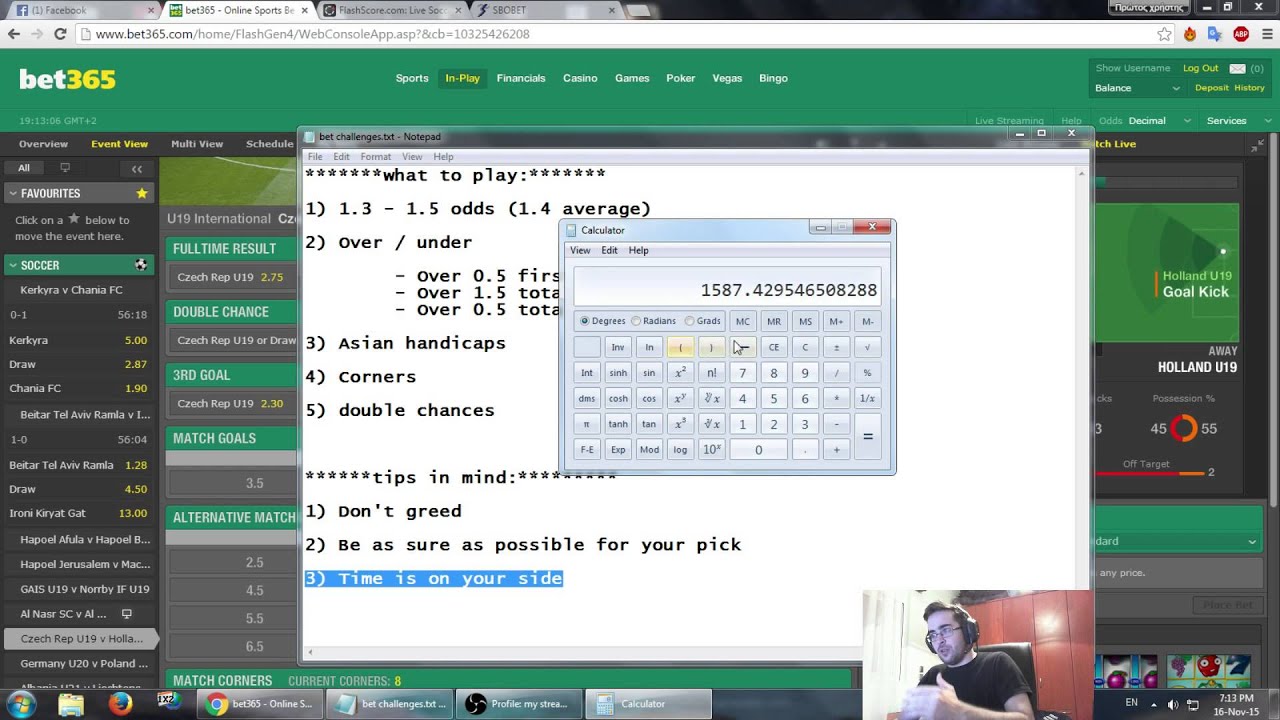Click the percent key in Calculator
The width and height of the screenshot is (1280, 720).
pos(867,373)
